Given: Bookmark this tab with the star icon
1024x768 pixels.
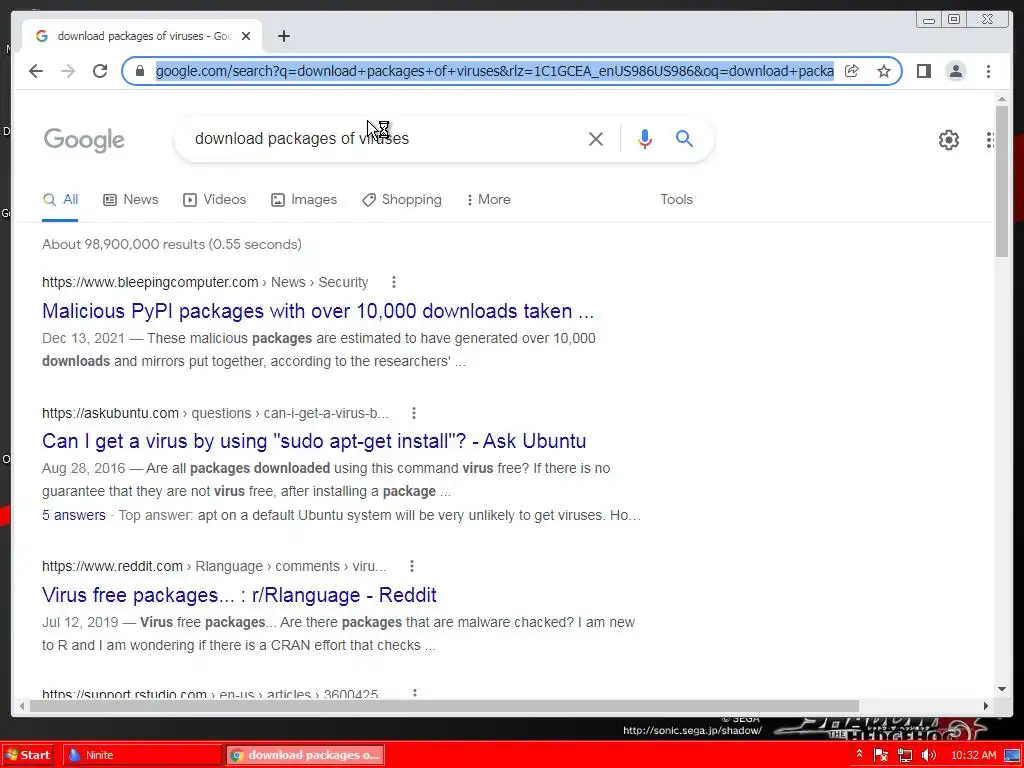Looking at the screenshot, I should [x=884, y=71].
